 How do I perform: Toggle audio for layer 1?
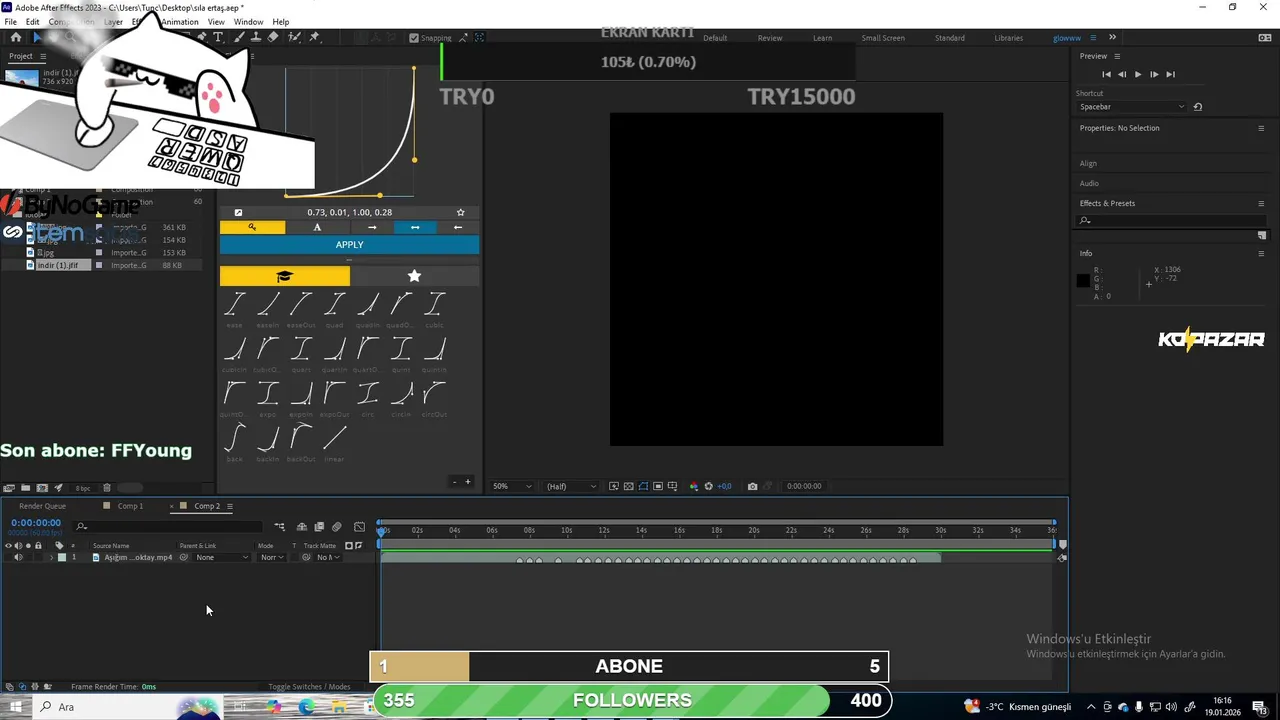[18, 557]
